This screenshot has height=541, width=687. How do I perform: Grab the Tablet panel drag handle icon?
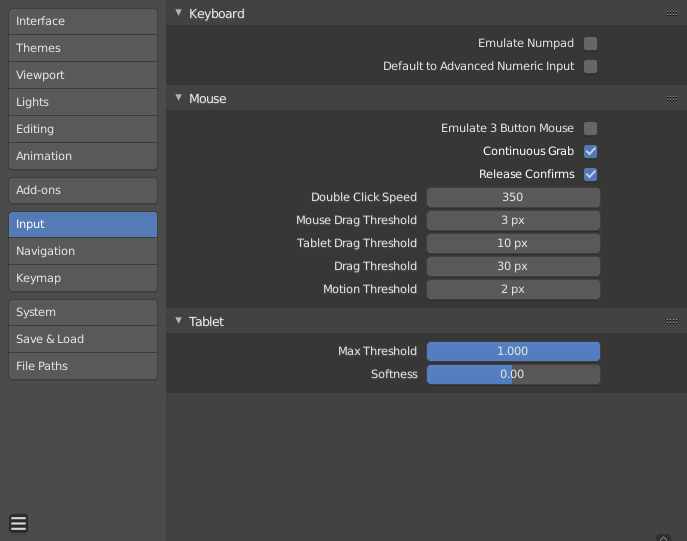pos(672,322)
